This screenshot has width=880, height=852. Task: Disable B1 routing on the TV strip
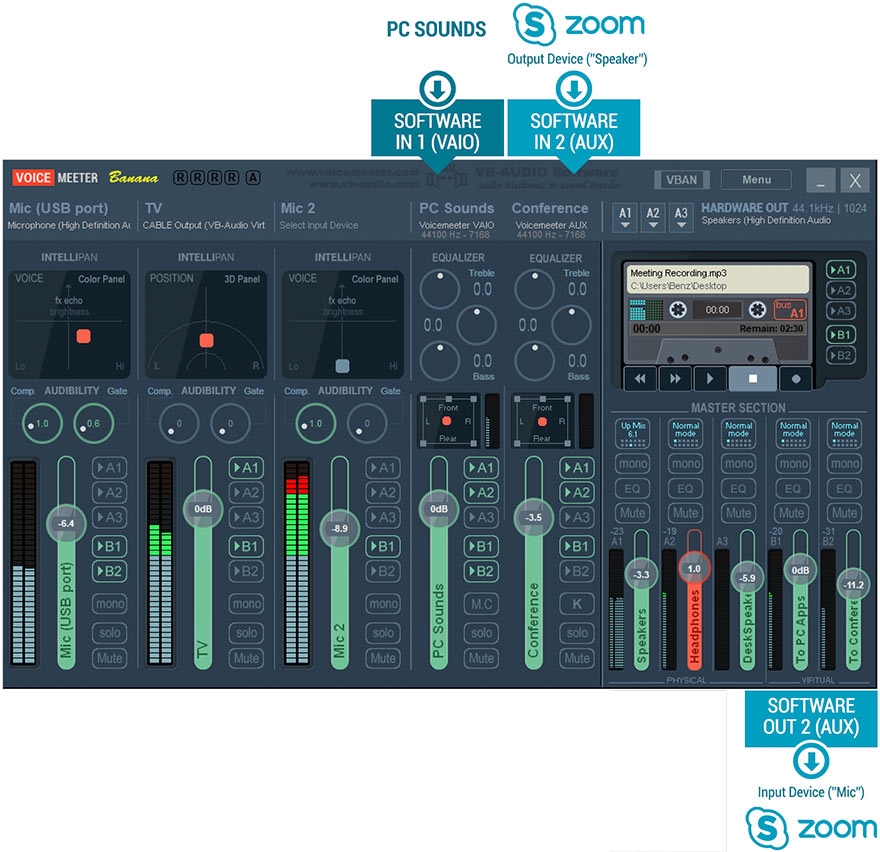click(x=246, y=546)
